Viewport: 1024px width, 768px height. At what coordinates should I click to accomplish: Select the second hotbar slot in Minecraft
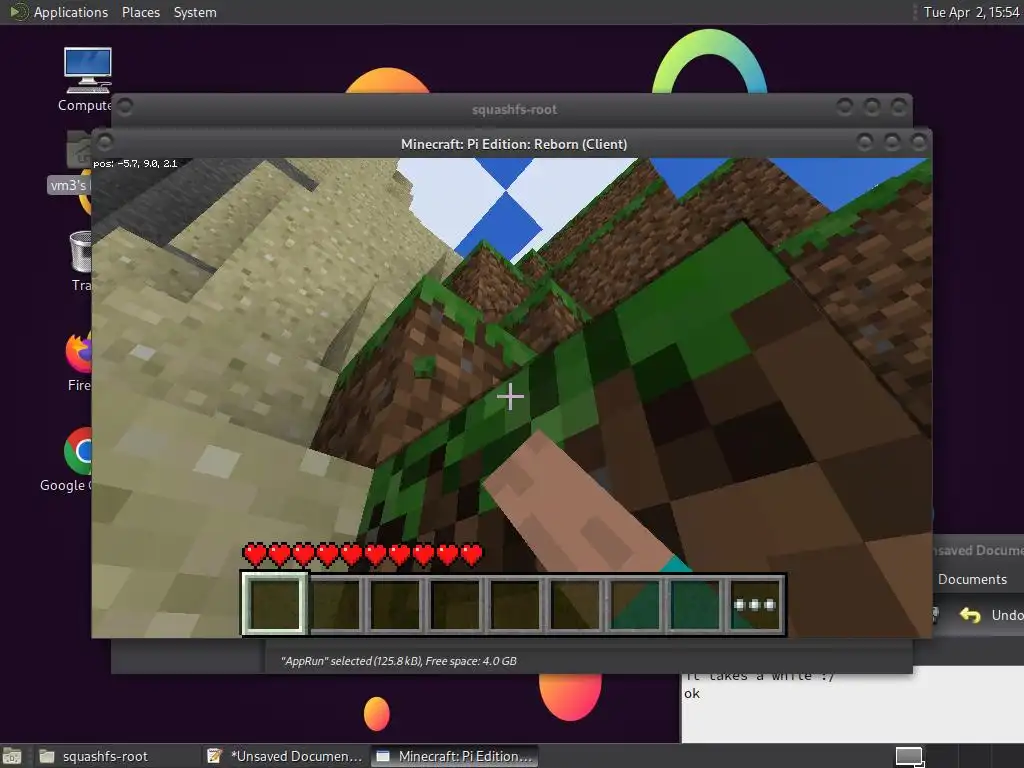click(335, 604)
